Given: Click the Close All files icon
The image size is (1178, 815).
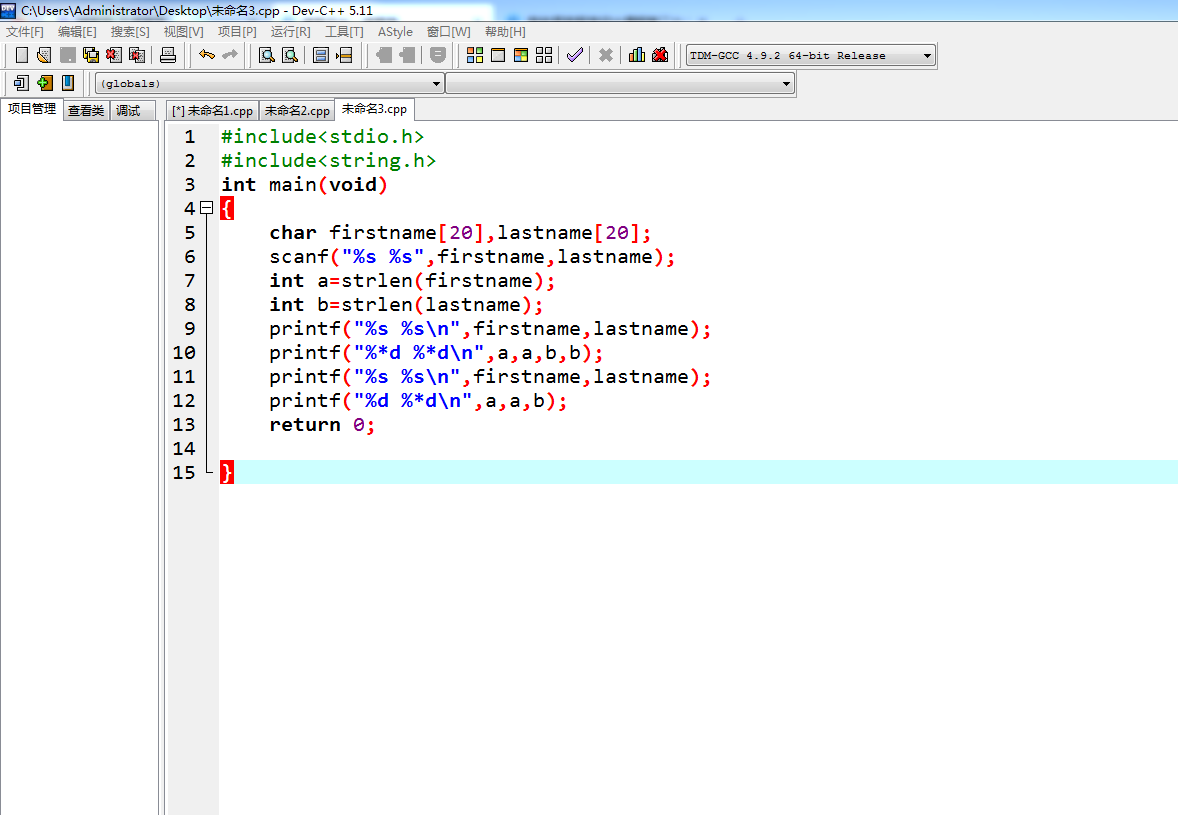Looking at the screenshot, I should pos(137,55).
